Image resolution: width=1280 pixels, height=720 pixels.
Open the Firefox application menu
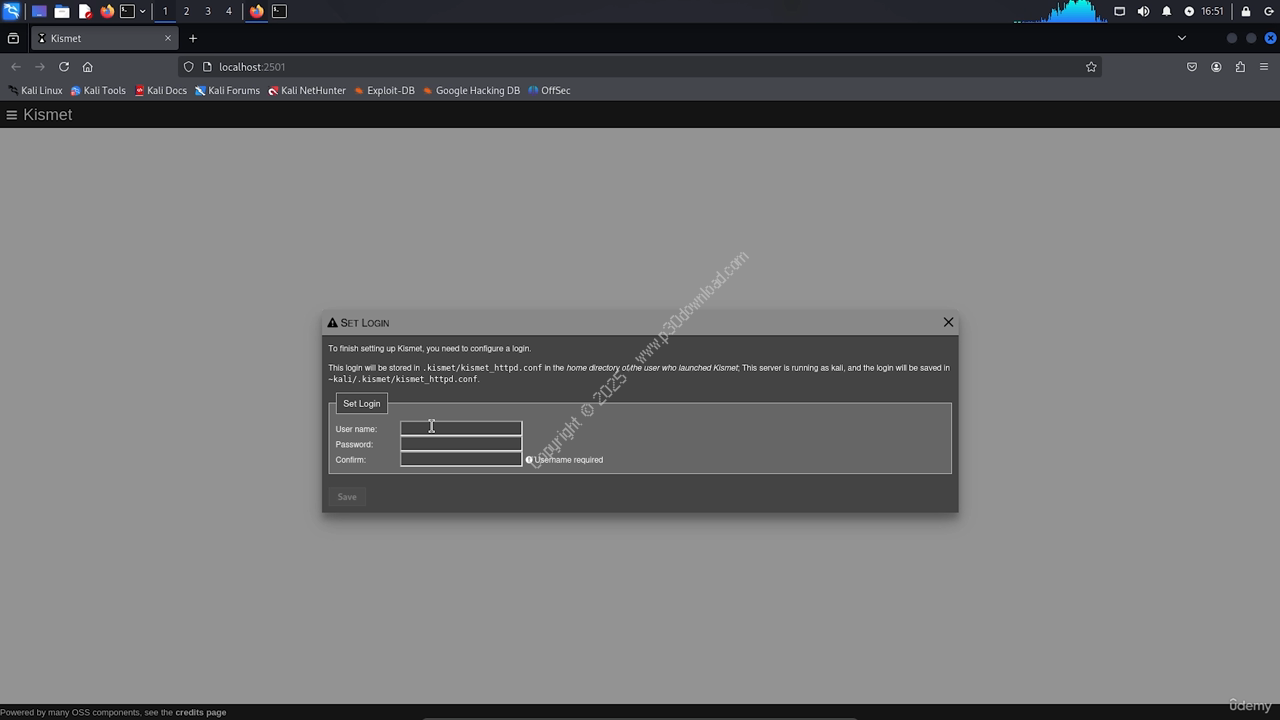pyautogui.click(x=1264, y=67)
